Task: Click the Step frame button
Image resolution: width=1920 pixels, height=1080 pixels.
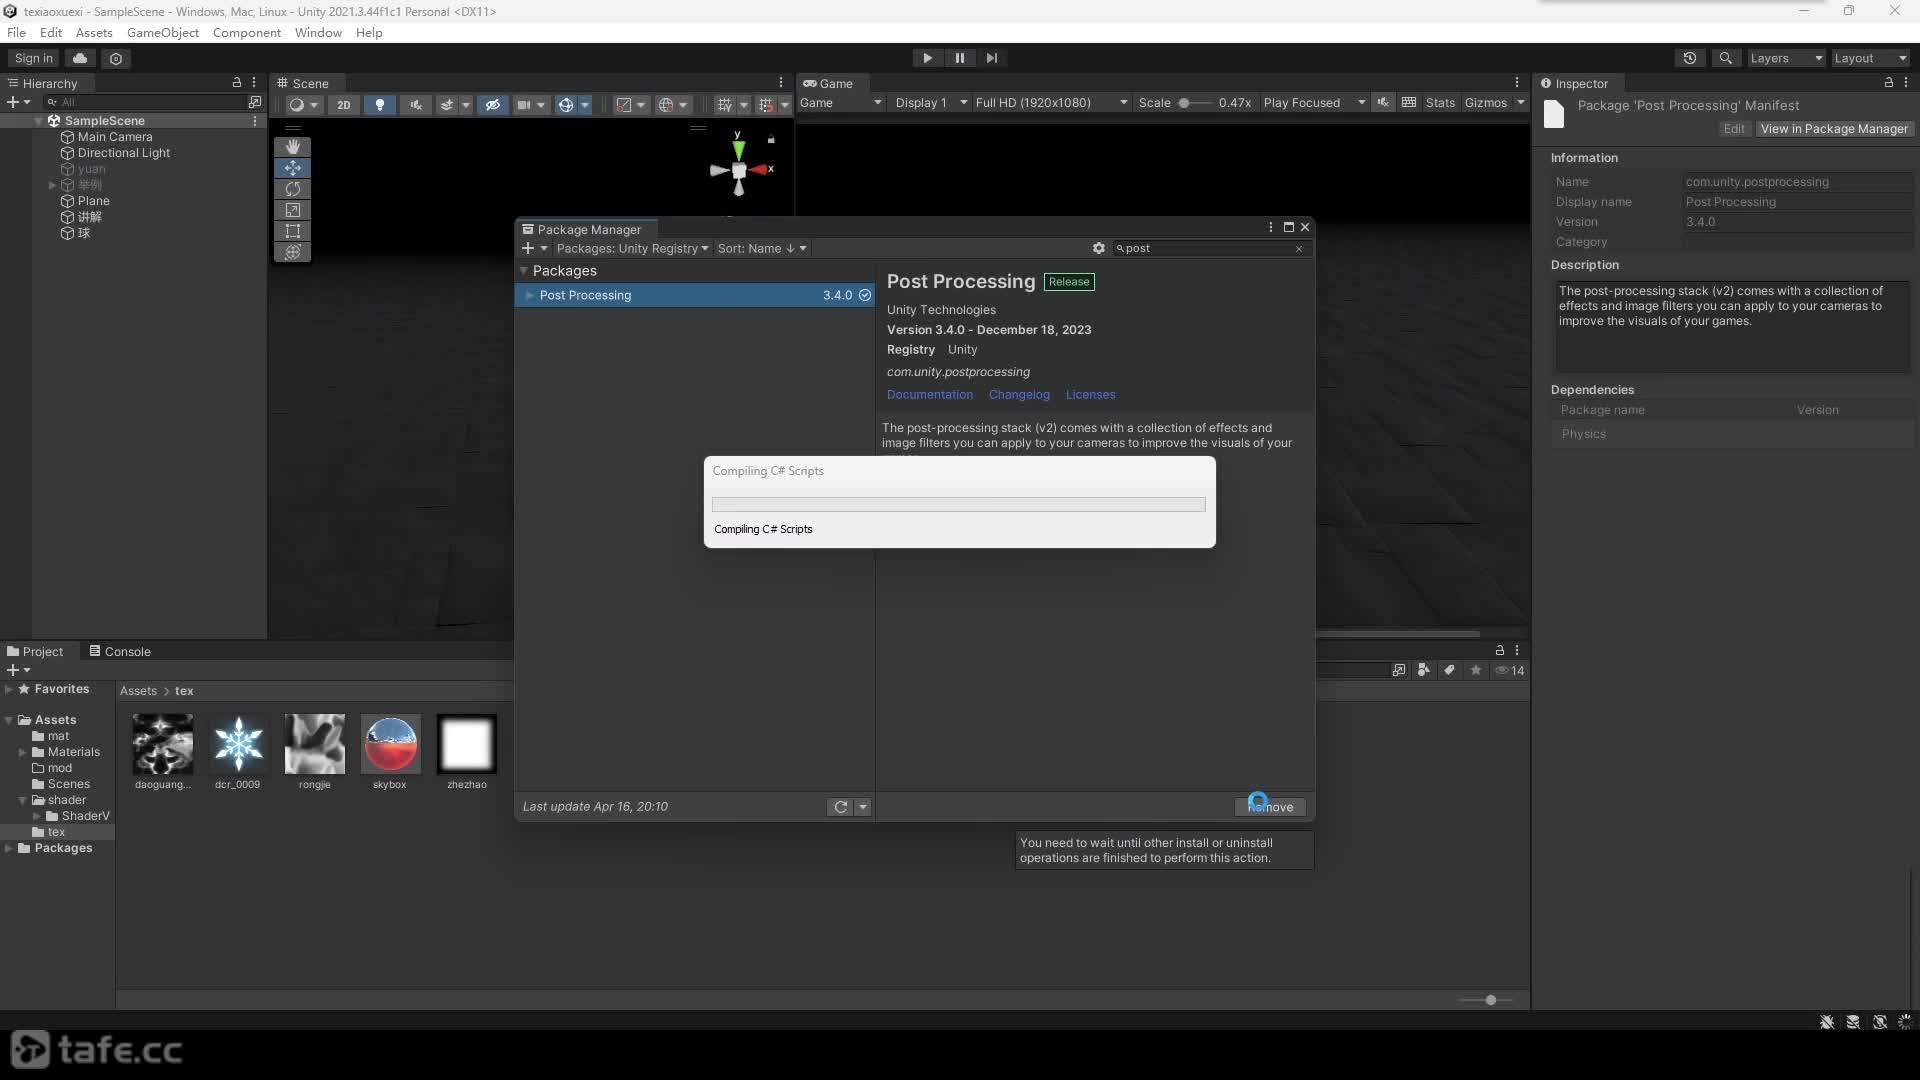Action: (x=991, y=58)
